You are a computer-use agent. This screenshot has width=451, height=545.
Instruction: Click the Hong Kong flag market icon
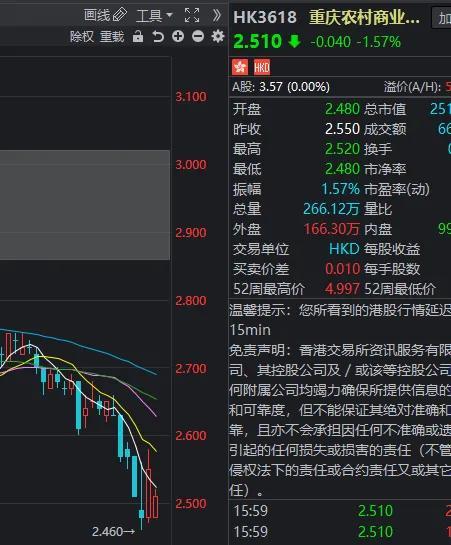[x=240, y=67]
